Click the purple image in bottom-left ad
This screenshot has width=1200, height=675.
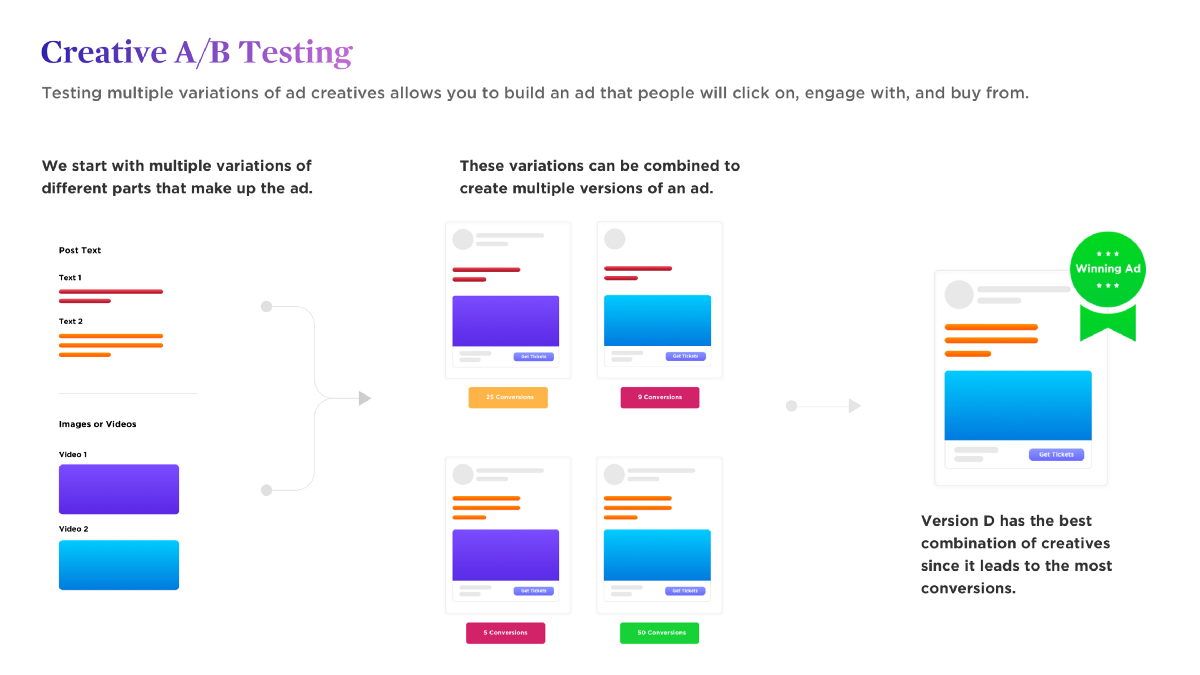506,555
